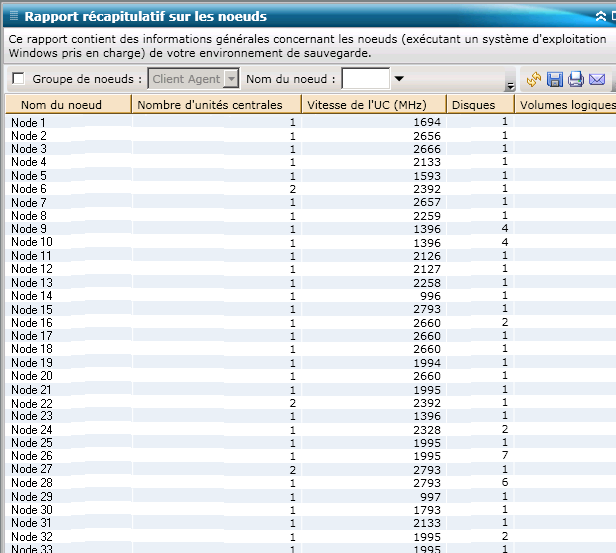The image size is (616, 553).
Task: Open the Client Agent group dropdown
Action: pos(232,79)
